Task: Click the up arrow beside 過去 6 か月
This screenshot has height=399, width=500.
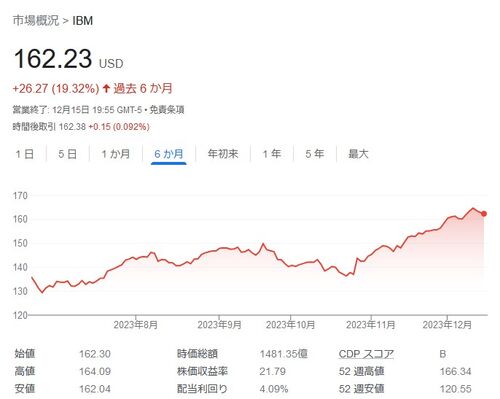Action: tap(106, 88)
